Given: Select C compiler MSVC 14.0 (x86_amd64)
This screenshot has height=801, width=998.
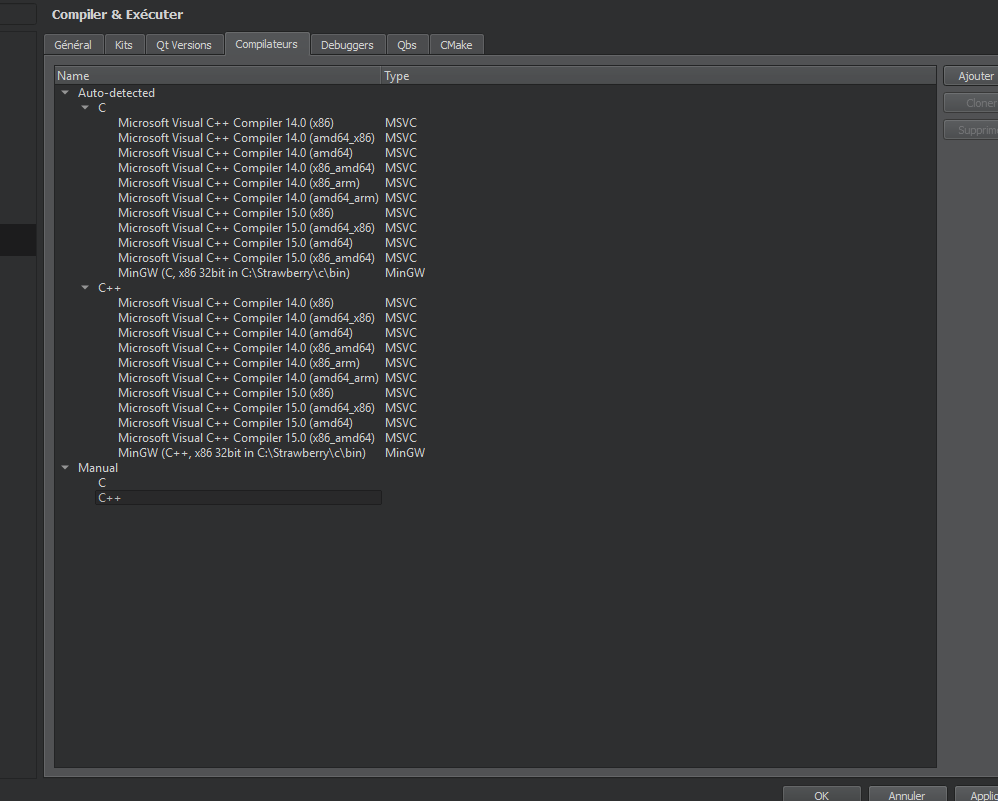Looking at the screenshot, I should click(246, 168).
